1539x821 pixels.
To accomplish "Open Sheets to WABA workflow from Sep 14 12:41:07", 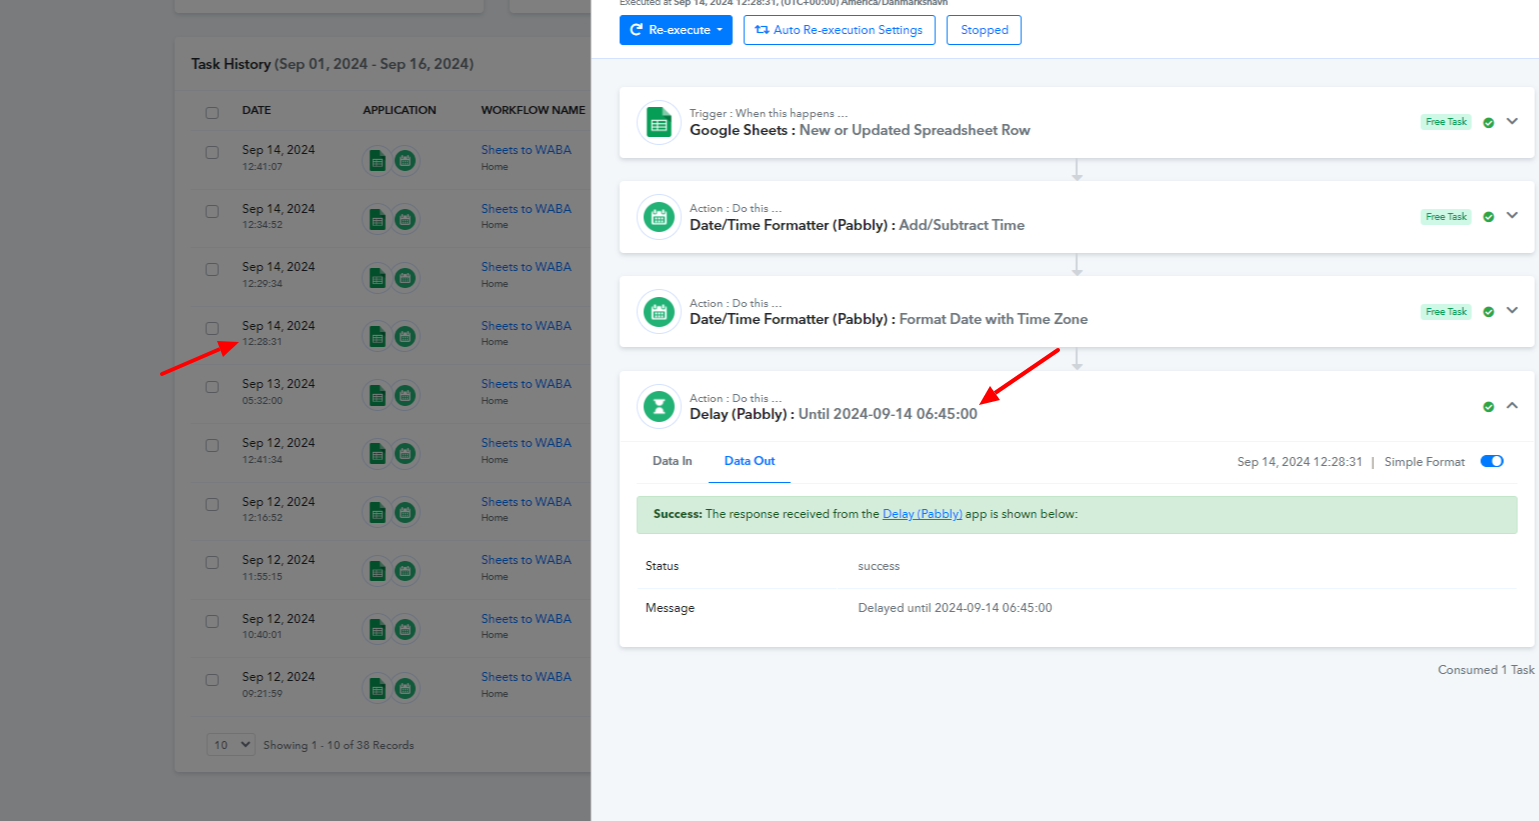I will 526,150.
